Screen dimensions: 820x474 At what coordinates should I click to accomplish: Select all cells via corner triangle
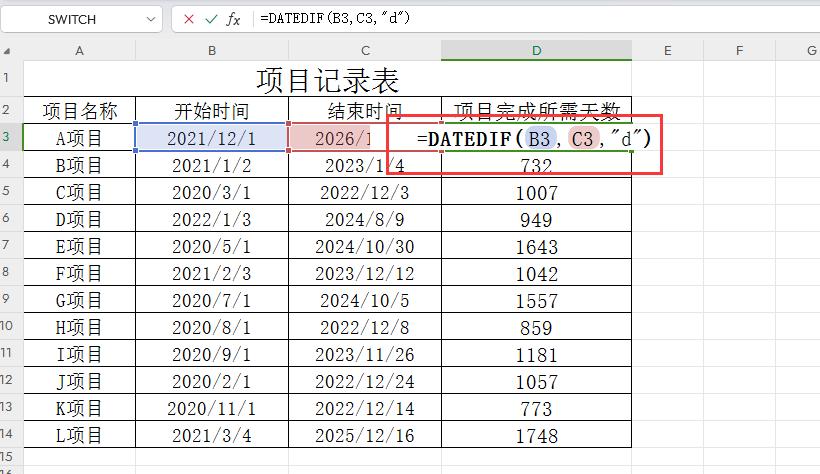(x=7, y=51)
